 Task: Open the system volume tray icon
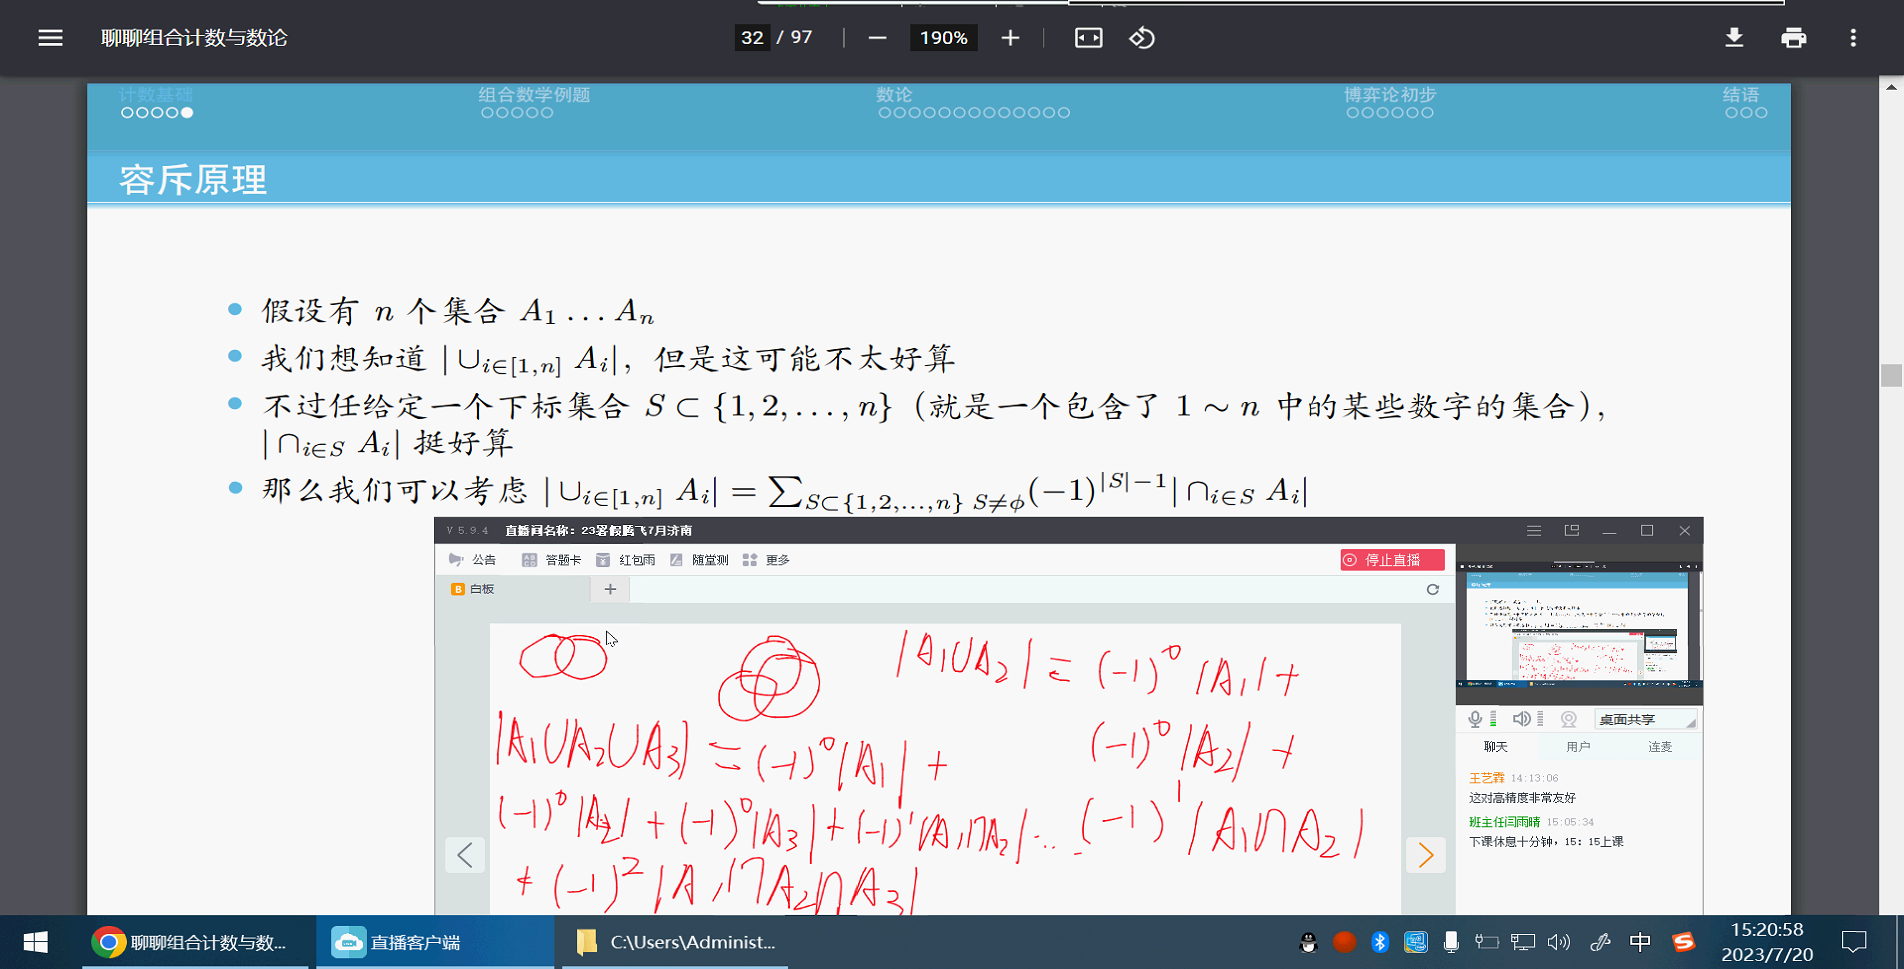click(1559, 942)
